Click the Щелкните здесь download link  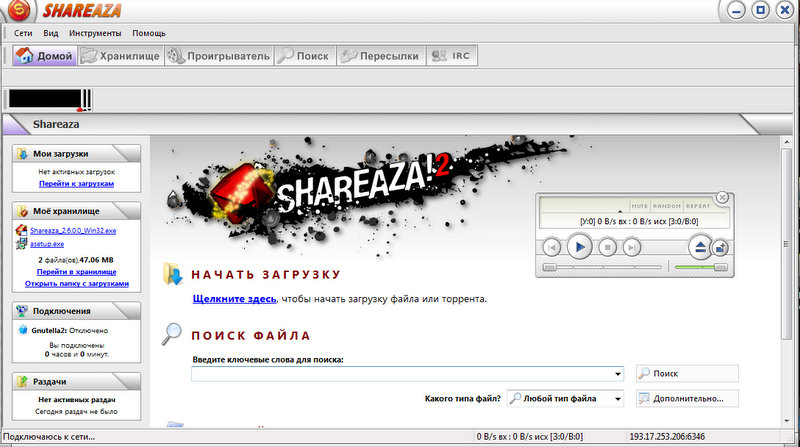(234, 299)
